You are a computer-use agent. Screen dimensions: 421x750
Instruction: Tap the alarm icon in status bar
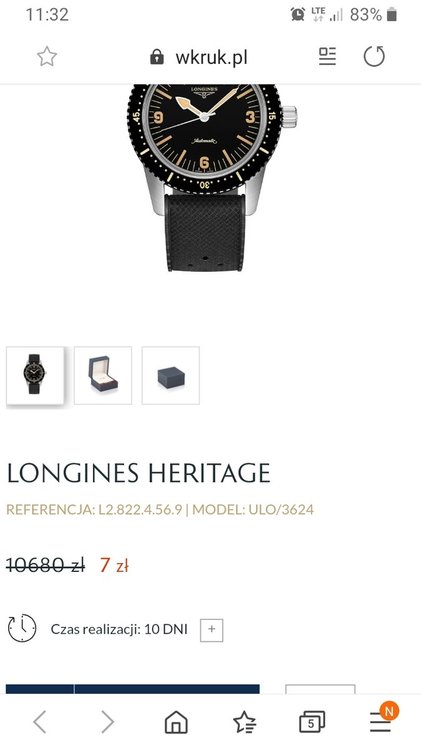(x=298, y=14)
